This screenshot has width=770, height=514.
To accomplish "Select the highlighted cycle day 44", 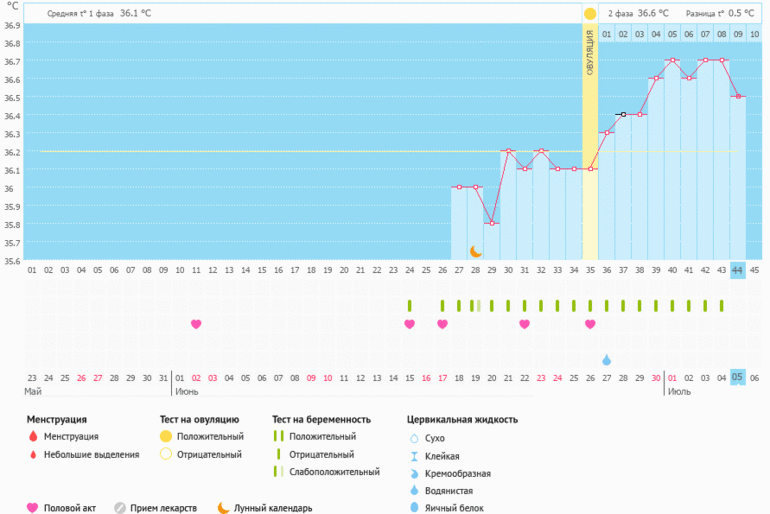I will (737, 270).
